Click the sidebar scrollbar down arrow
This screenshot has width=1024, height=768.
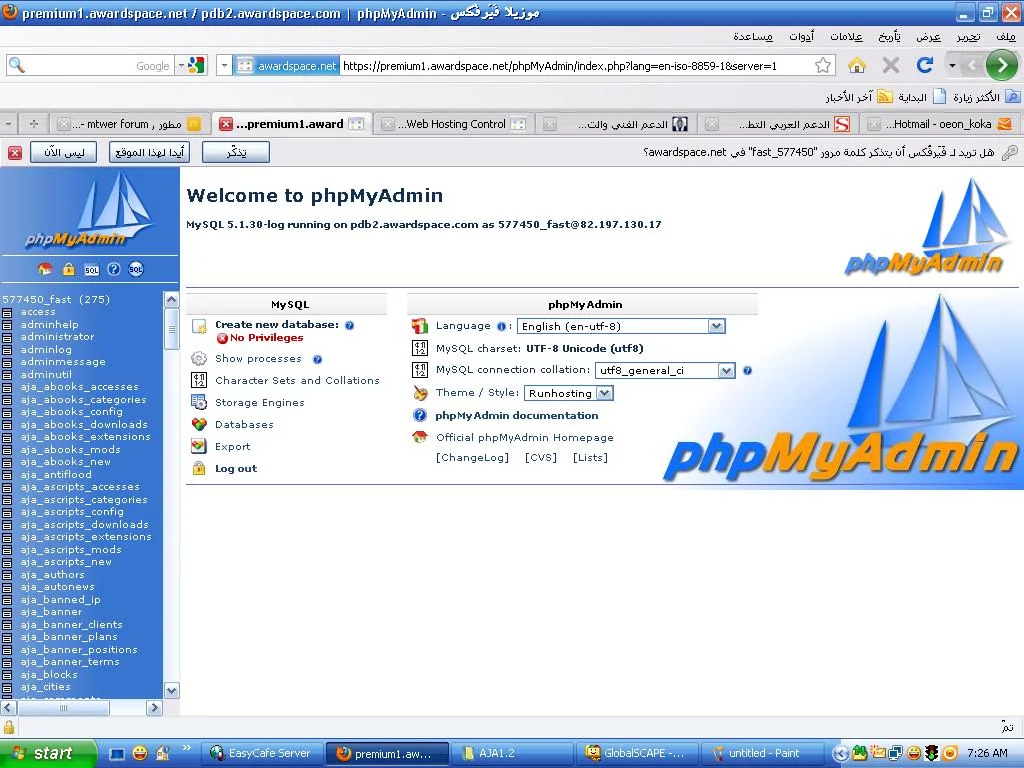[171, 690]
